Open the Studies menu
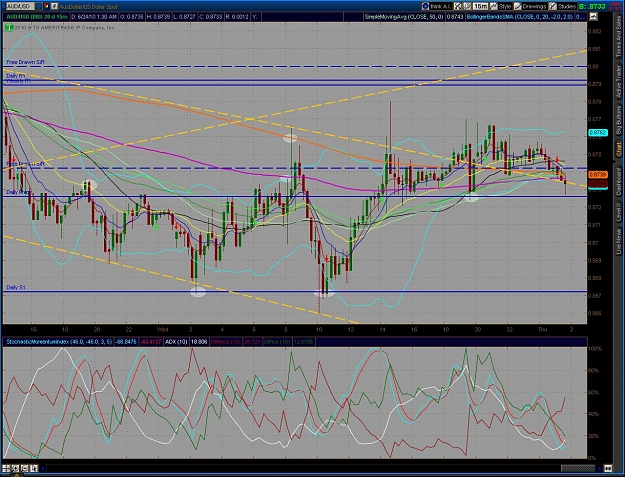The width and height of the screenshot is (625, 477). pyautogui.click(x=562, y=6)
